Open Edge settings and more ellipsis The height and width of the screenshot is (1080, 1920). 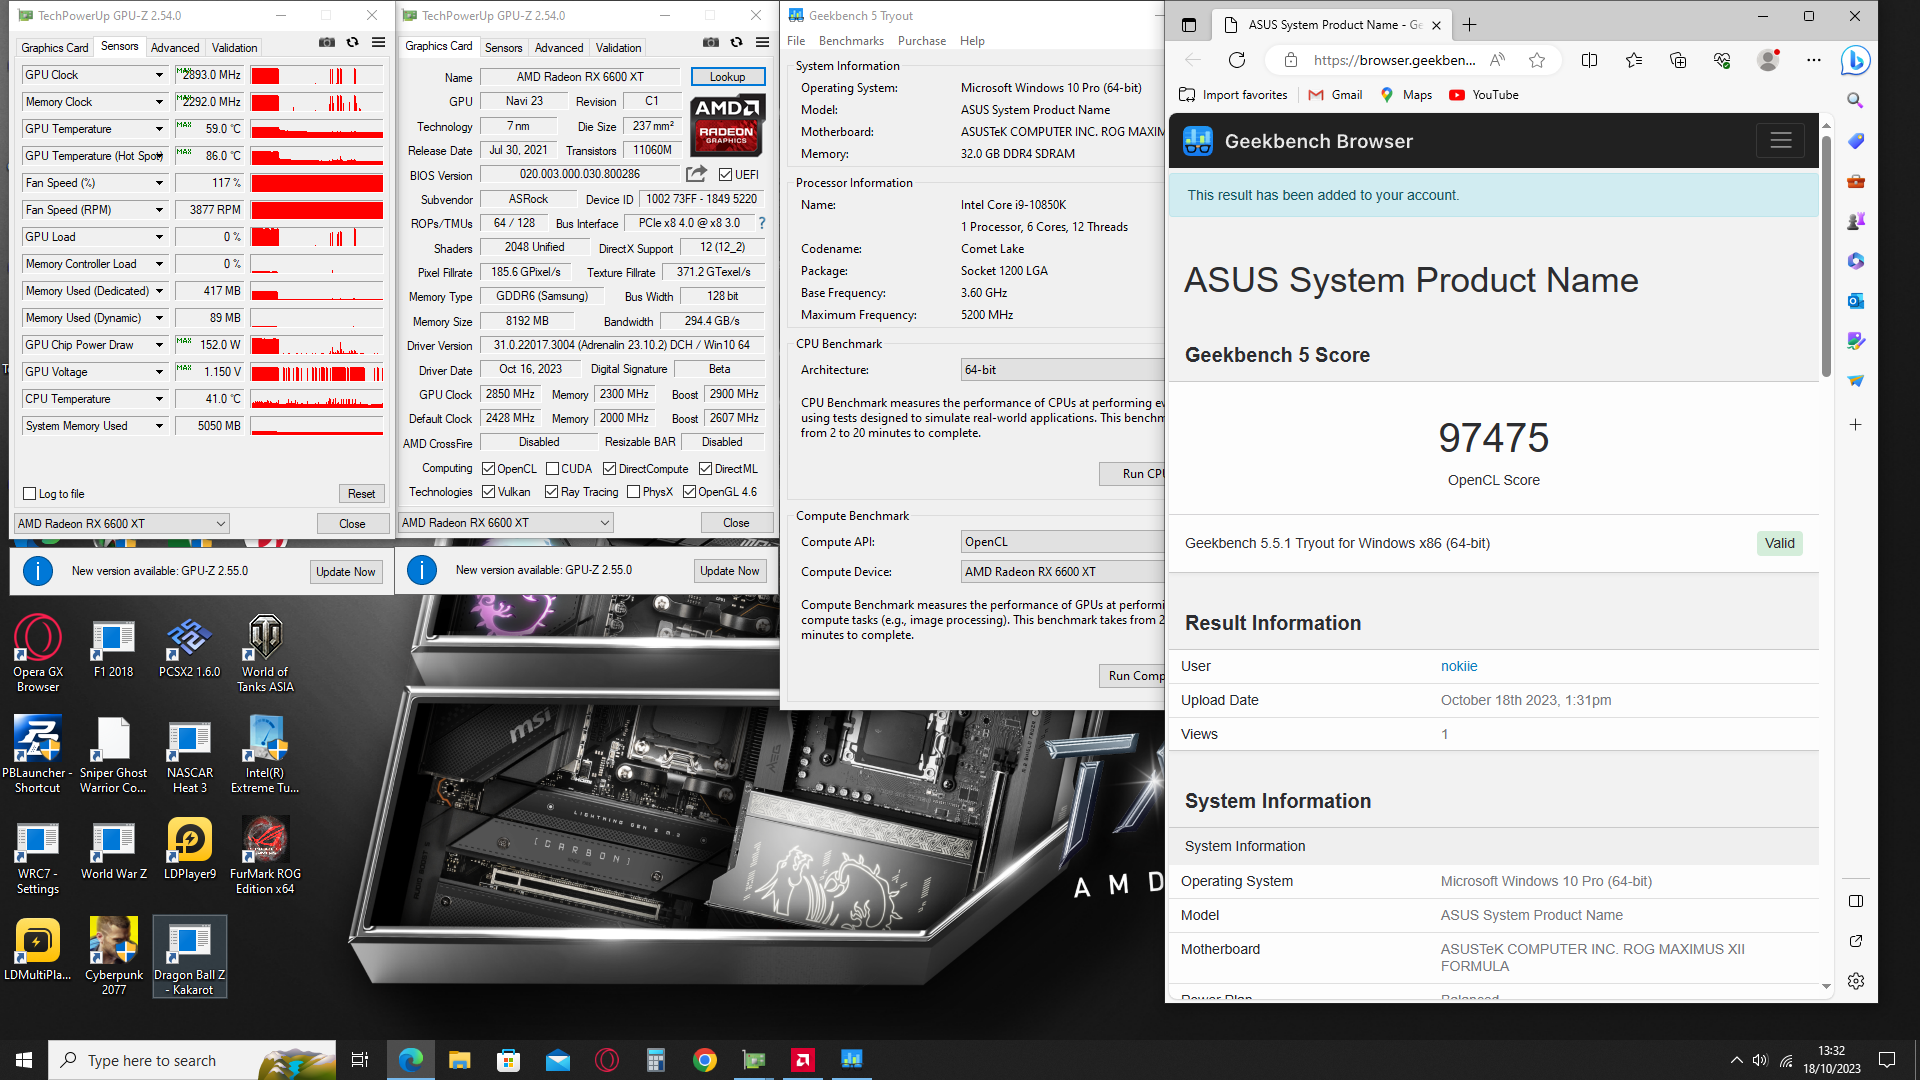tap(1813, 60)
